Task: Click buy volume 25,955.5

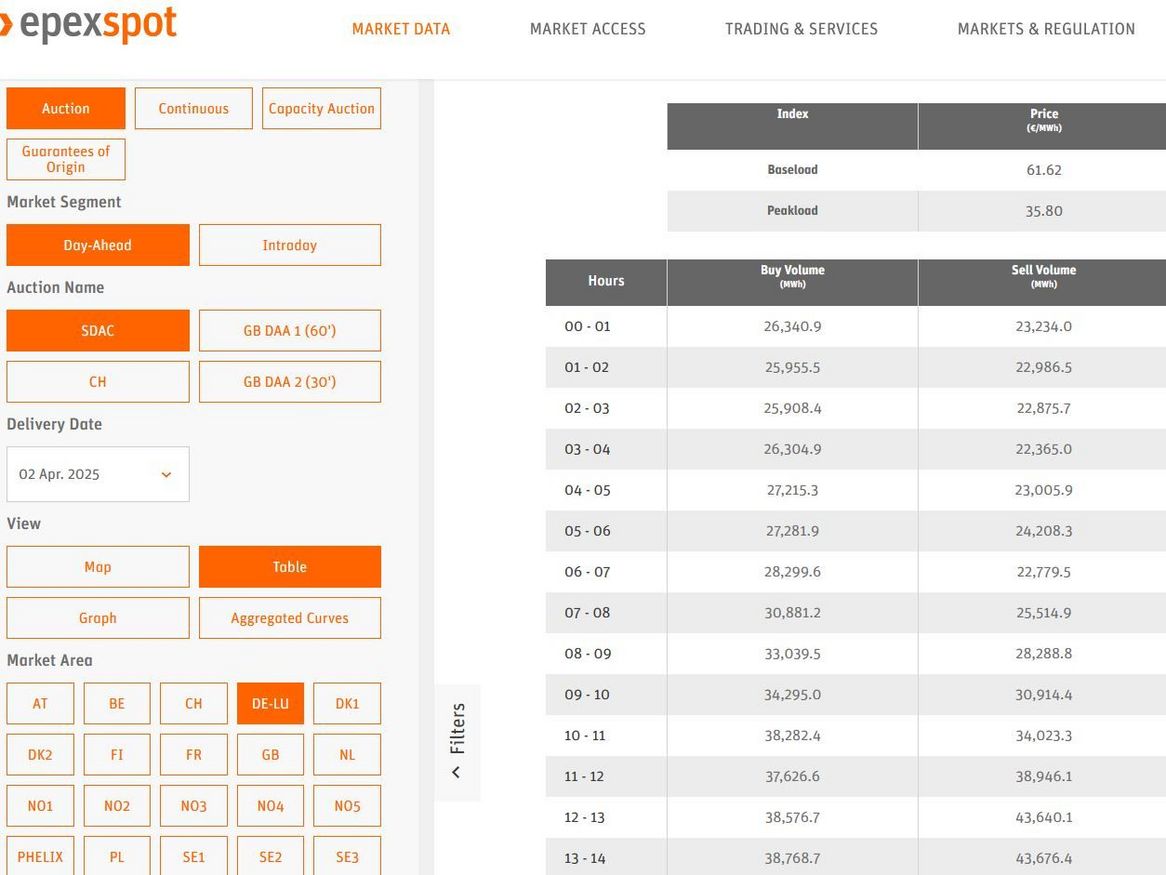Action: [x=793, y=367]
